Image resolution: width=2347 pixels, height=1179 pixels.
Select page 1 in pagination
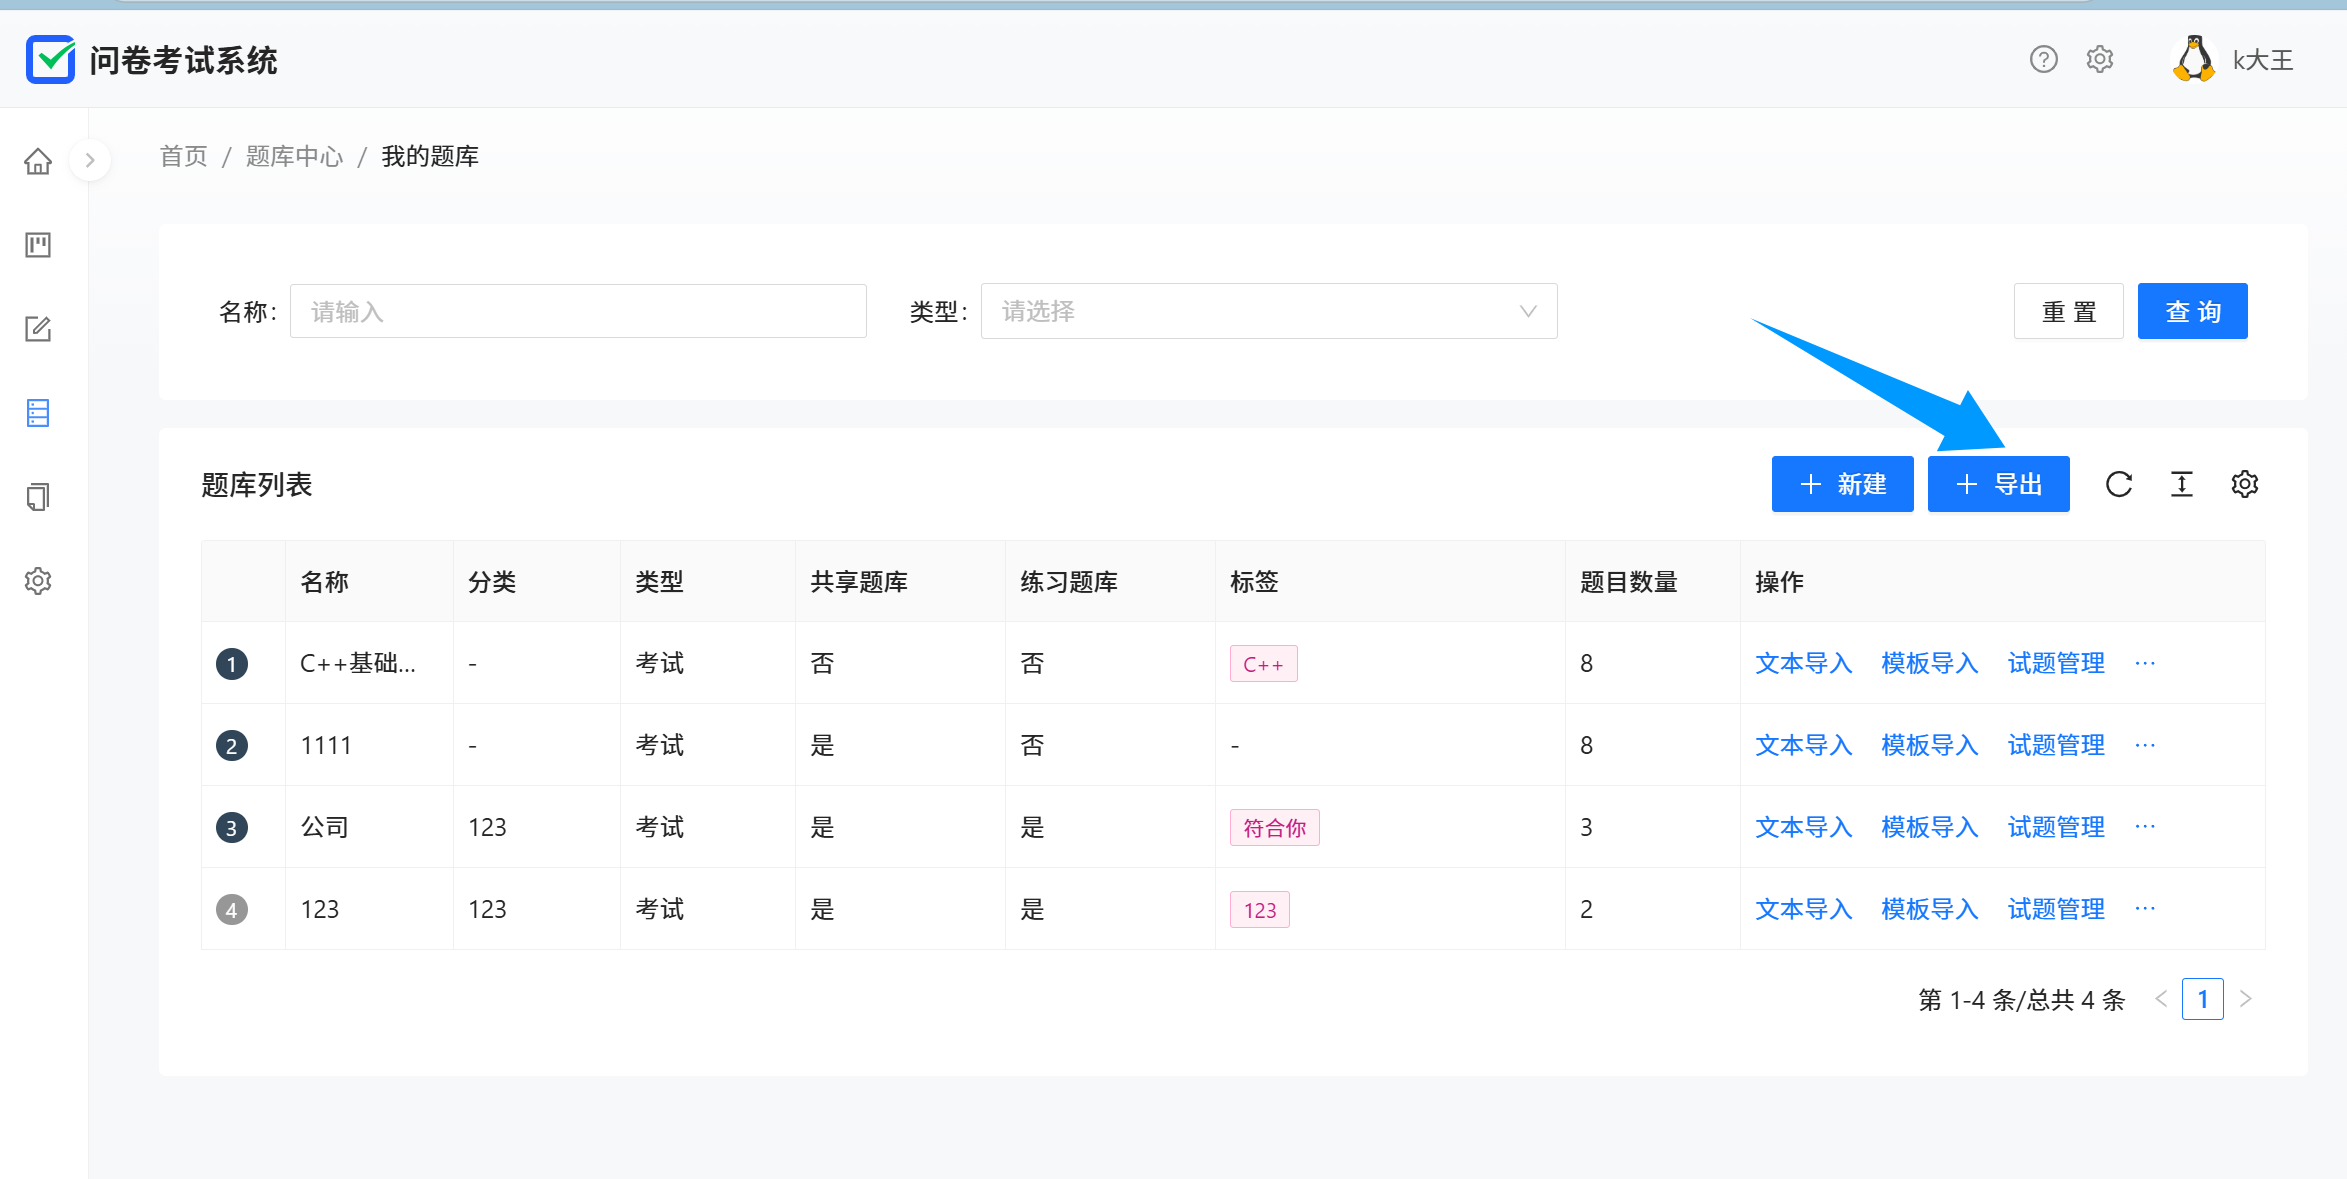pyautogui.click(x=2202, y=999)
